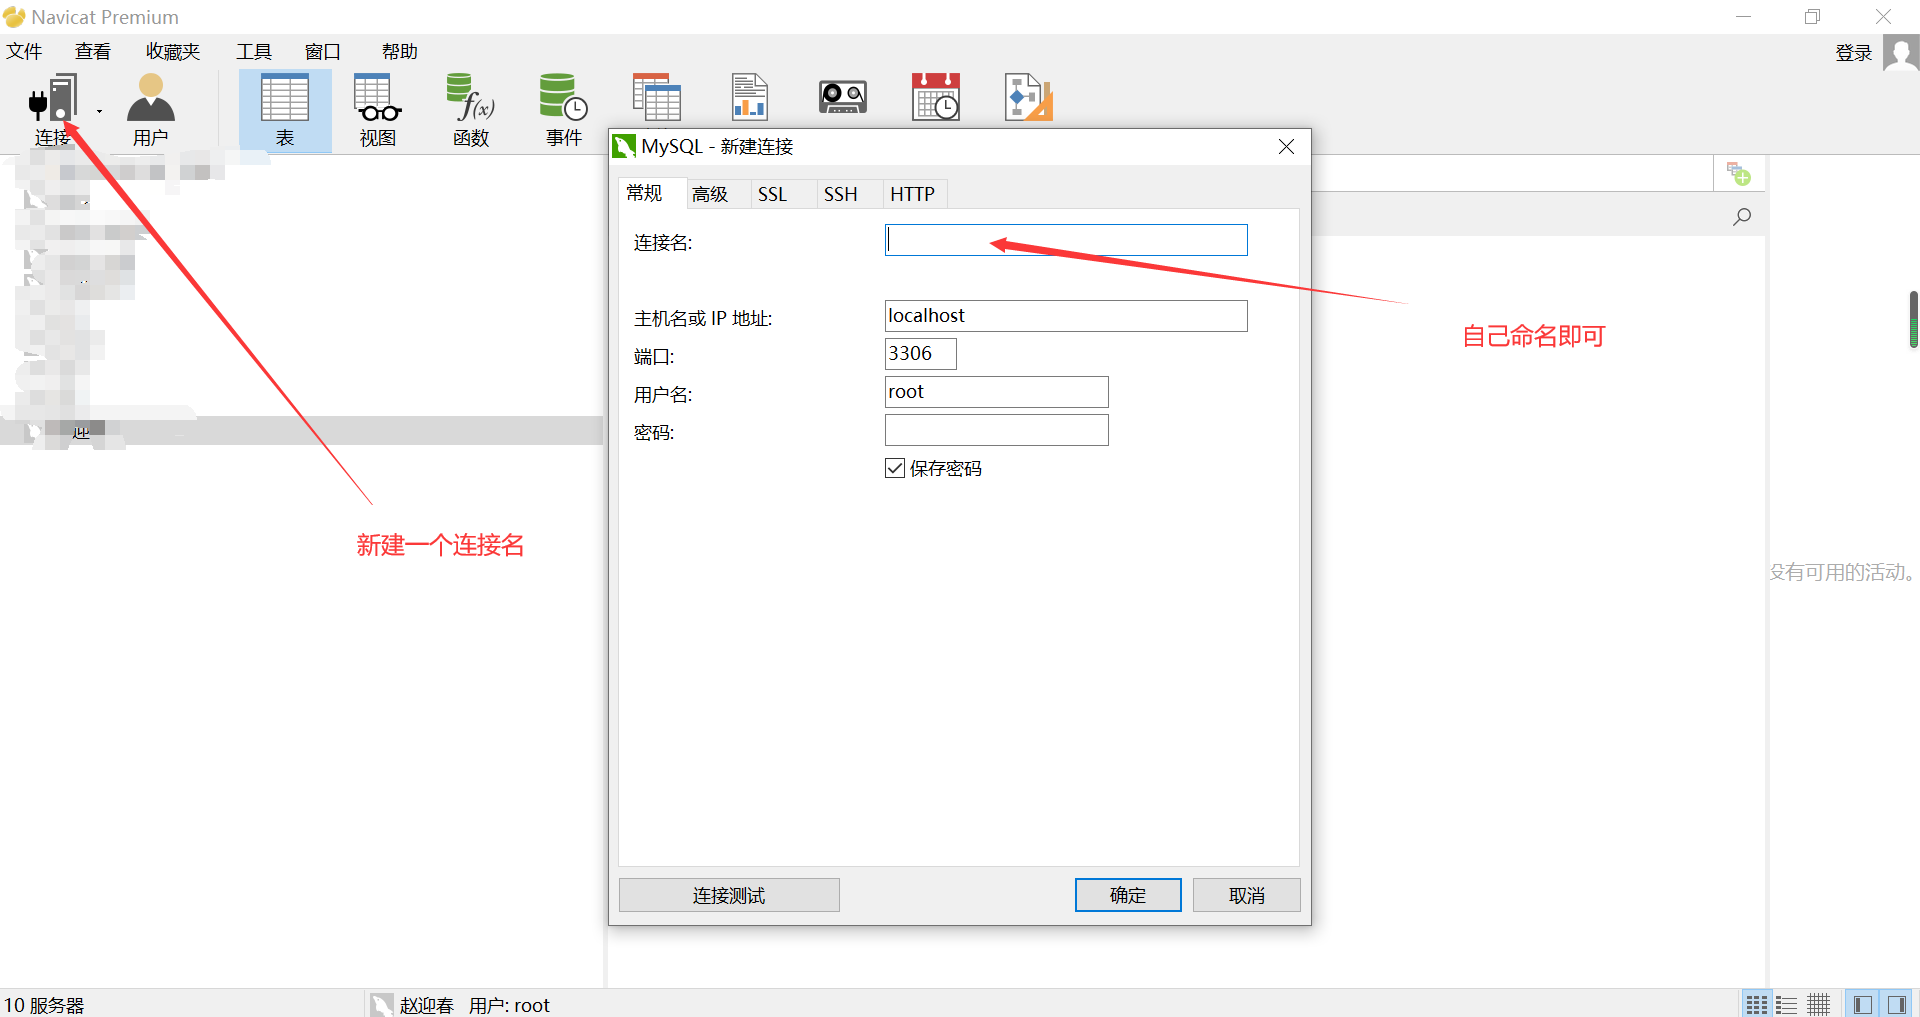Close the MySQL 新建连接 dialog

coord(1286,147)
